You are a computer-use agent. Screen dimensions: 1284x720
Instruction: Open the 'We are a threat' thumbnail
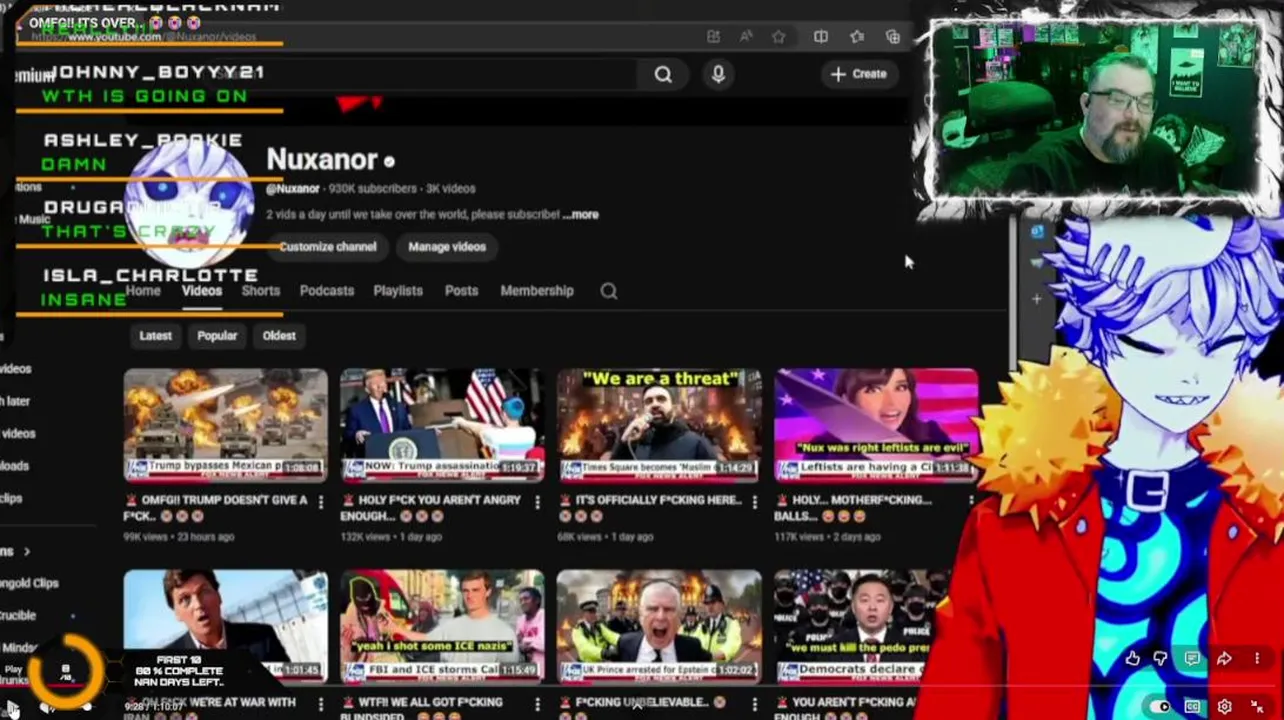(659, 425)
